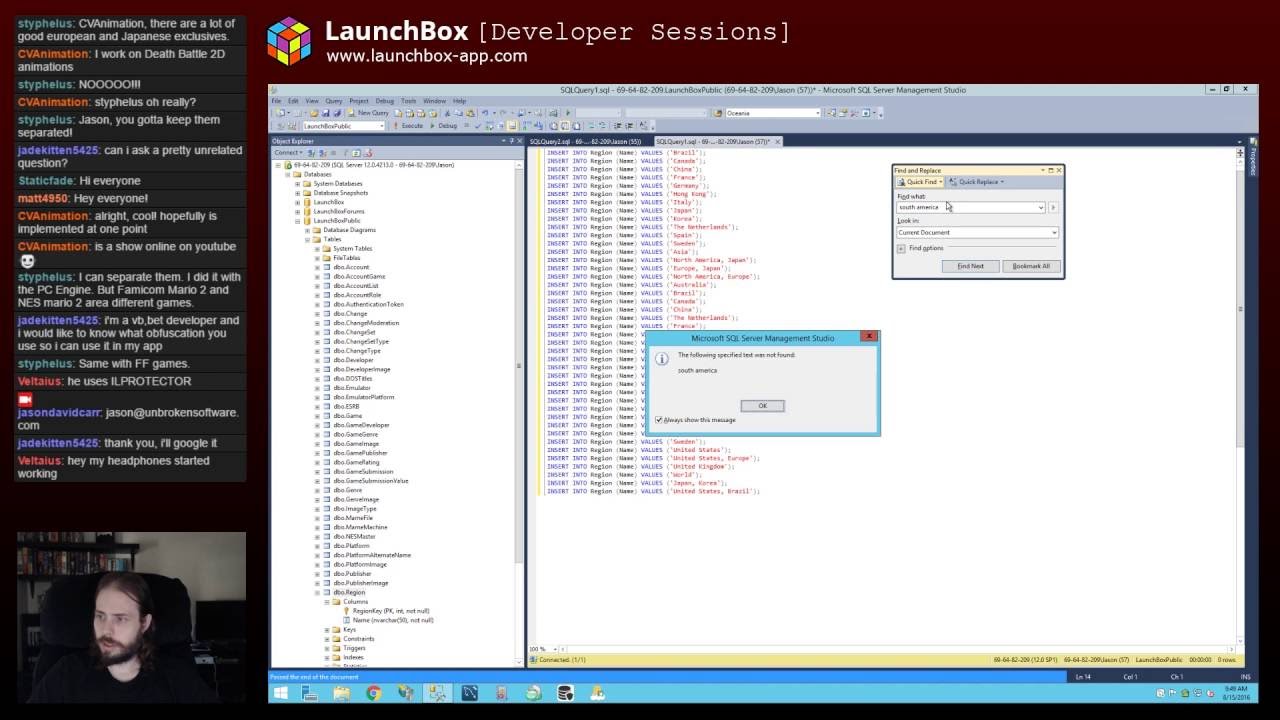The image size is (1280, 720).
Task: Close the SQLQuery1.sql tab
Action: [778, 141]
